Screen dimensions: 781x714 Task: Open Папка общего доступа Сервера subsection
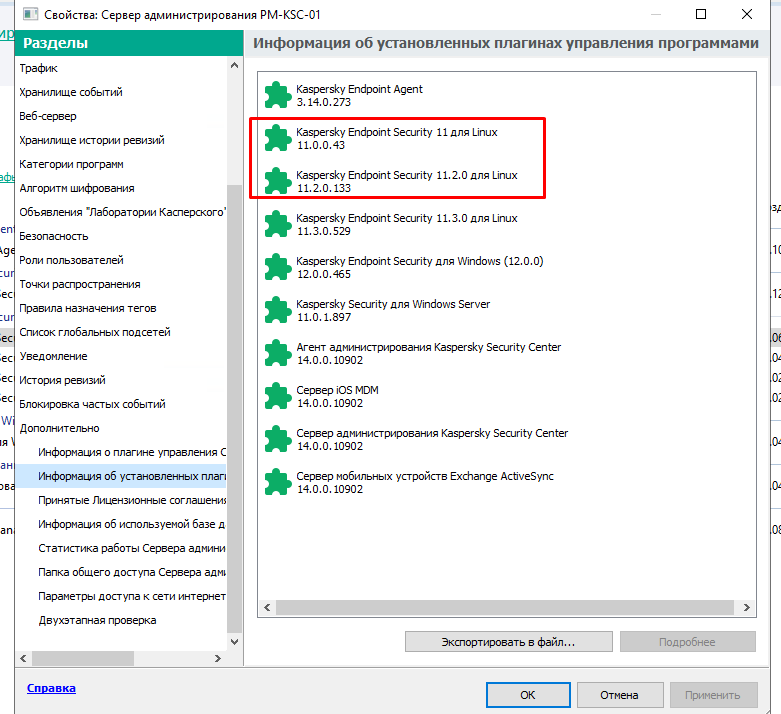(132, 572)
